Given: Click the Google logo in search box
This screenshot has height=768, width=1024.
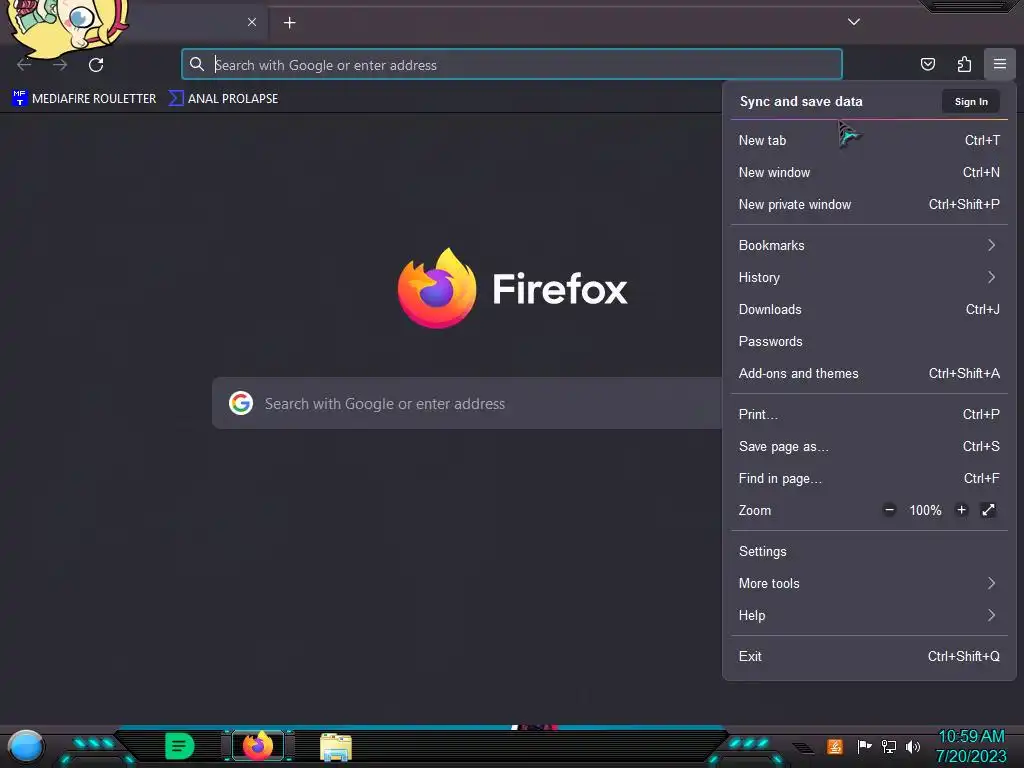Looking at the screenshot, I should [241, 403].
